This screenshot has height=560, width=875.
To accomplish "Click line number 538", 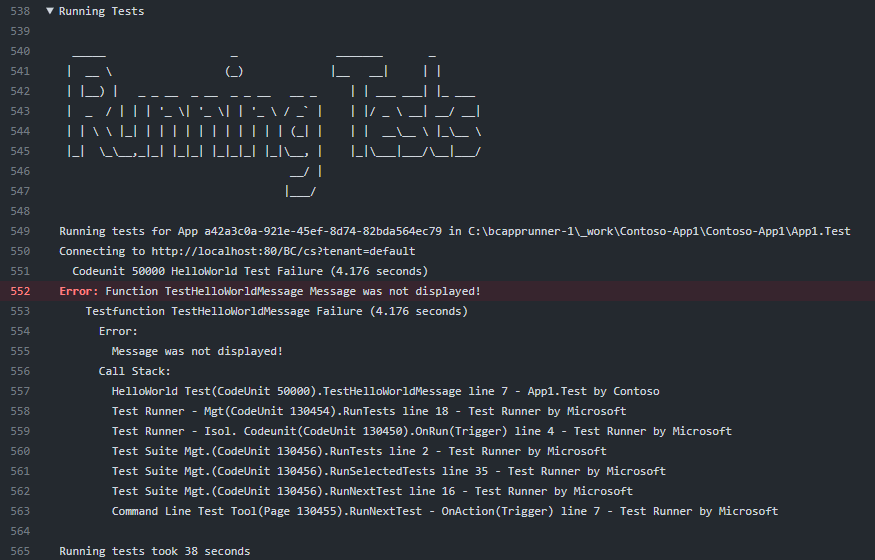I will click(x=20, y=11).
